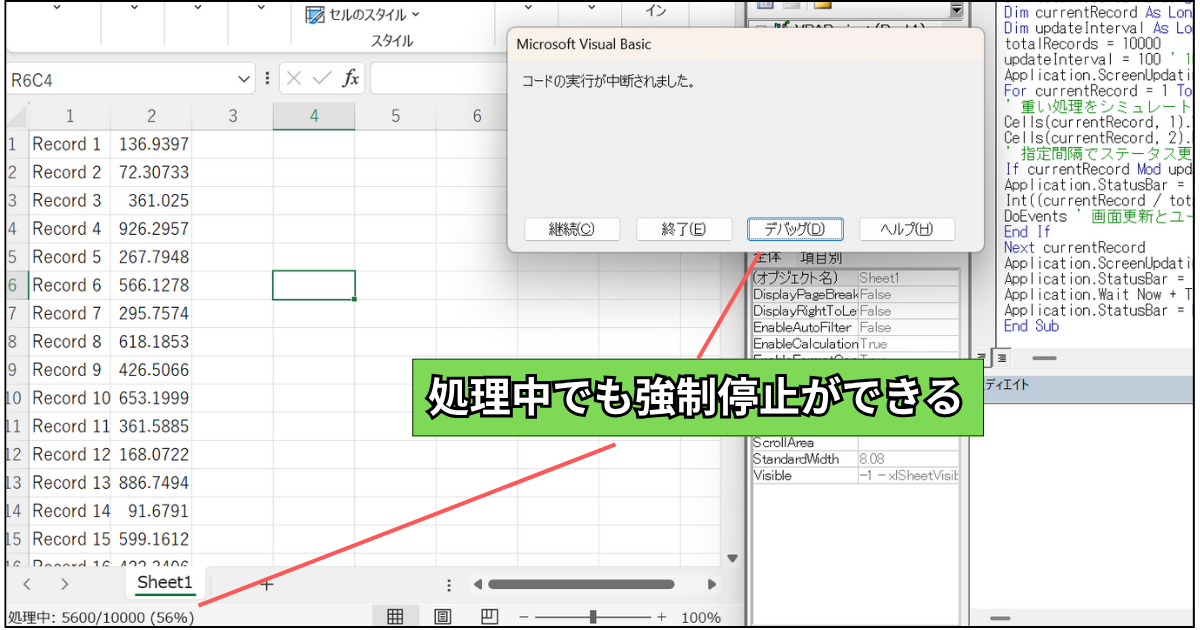
Task: Click cell with value 618.1853
Action: pos(153,341)
